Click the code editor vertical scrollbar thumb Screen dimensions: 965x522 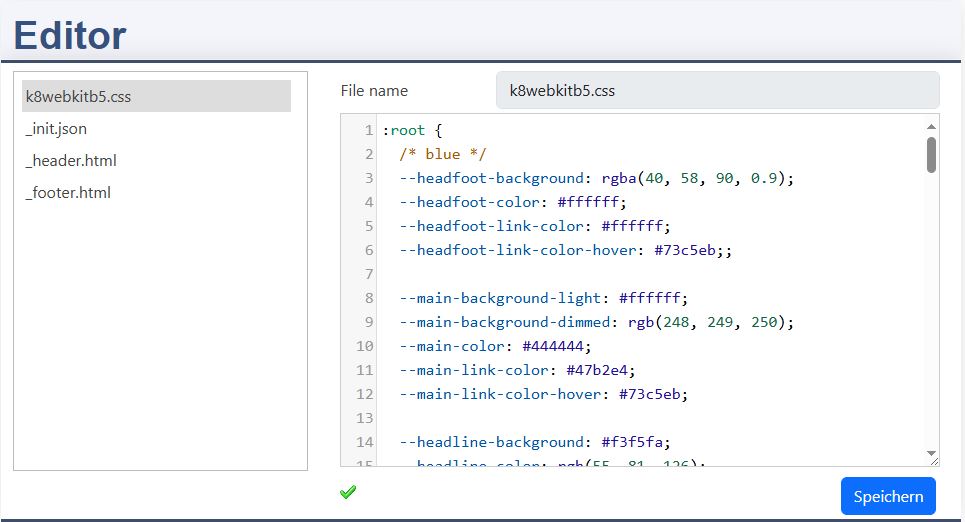point(931,155)
